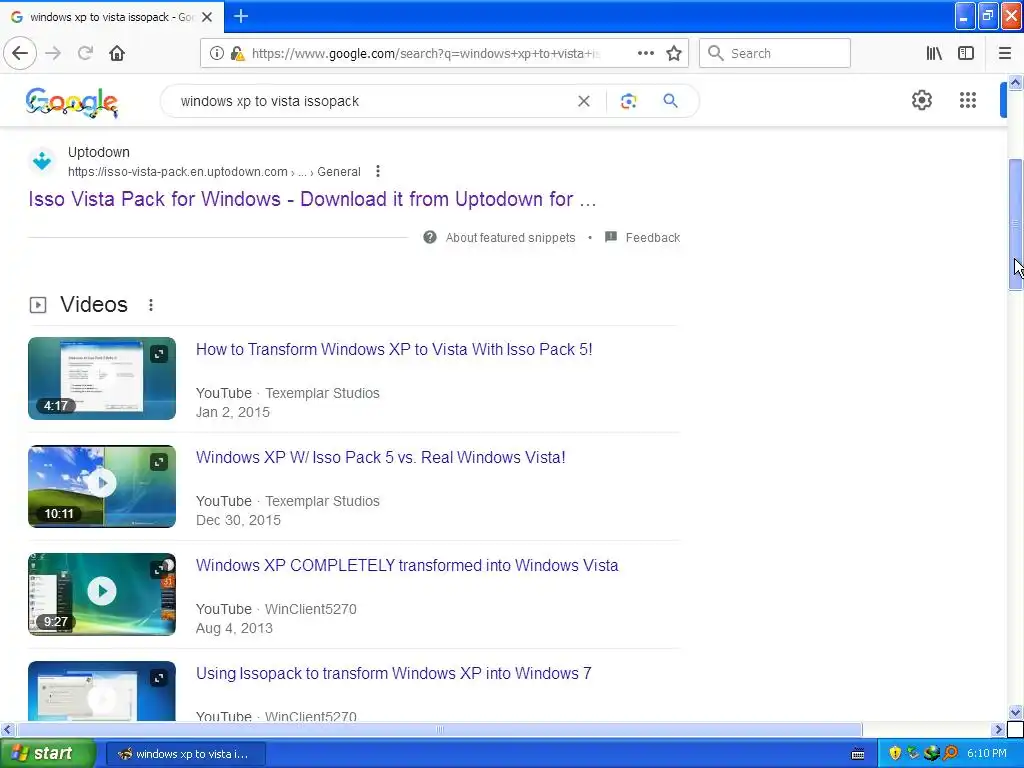The height and width of the screenshot is (768, 1024).
Task: Open the Google apps grid
Action: [x=968, y=100]
